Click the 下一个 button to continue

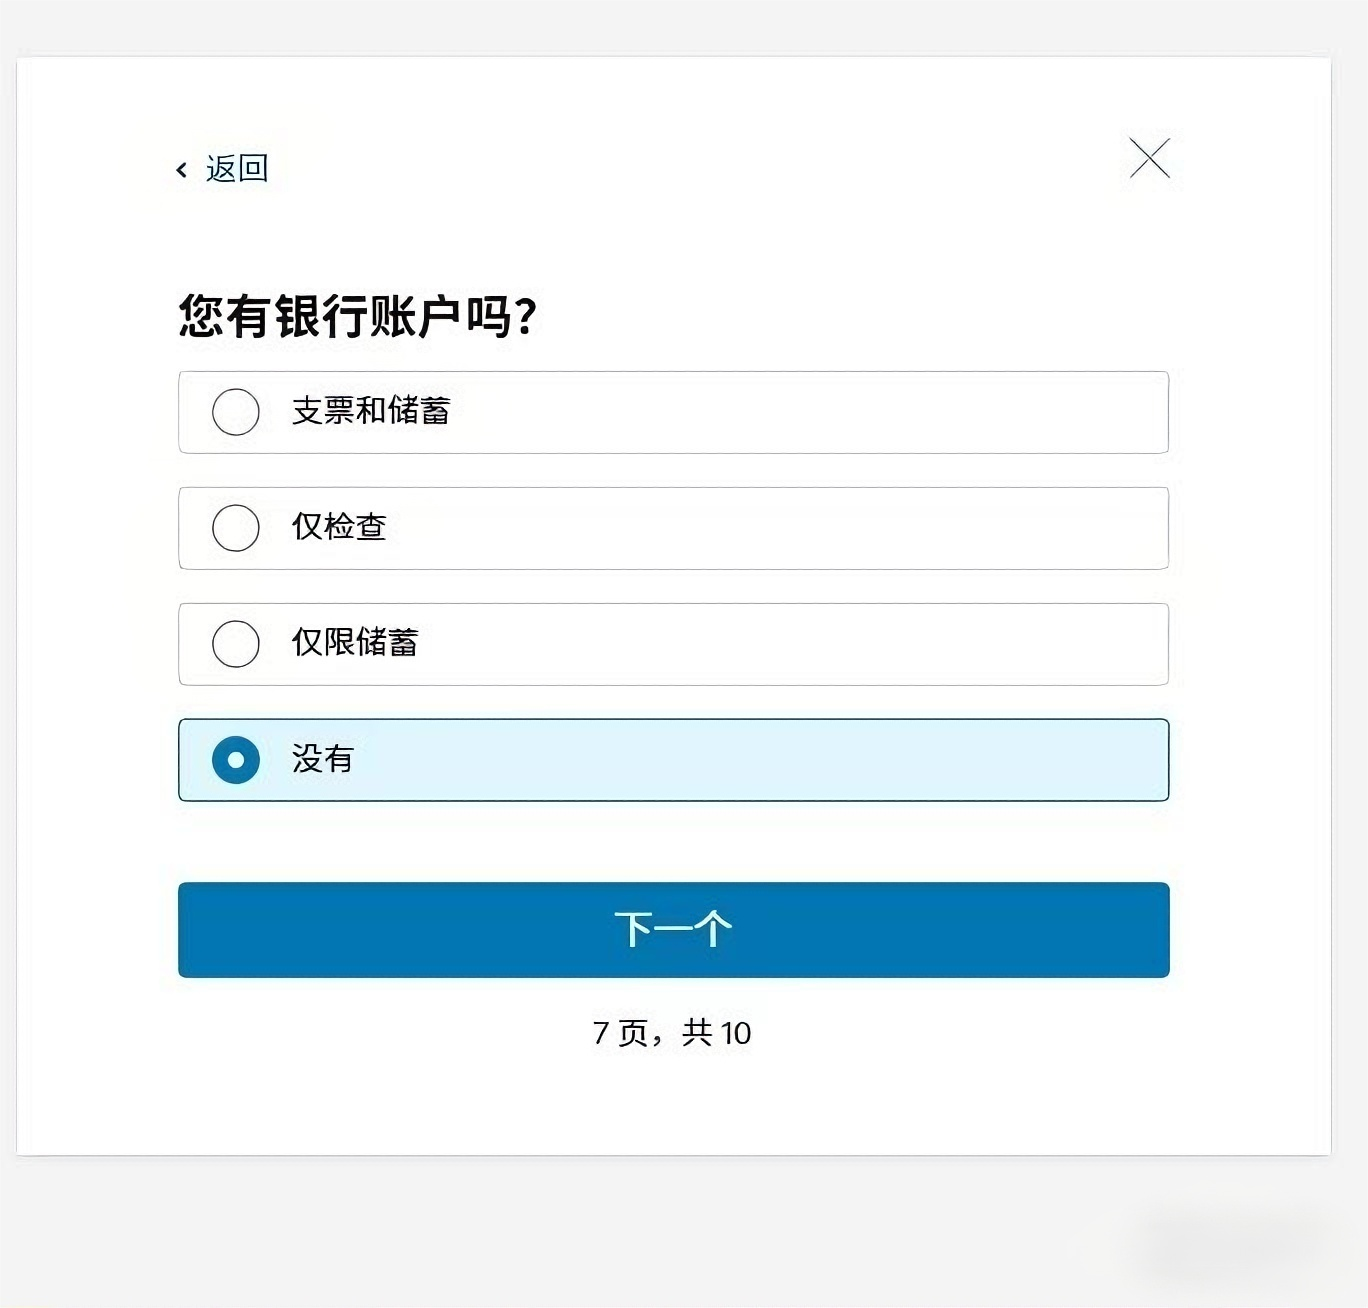[x=673, y=929]
